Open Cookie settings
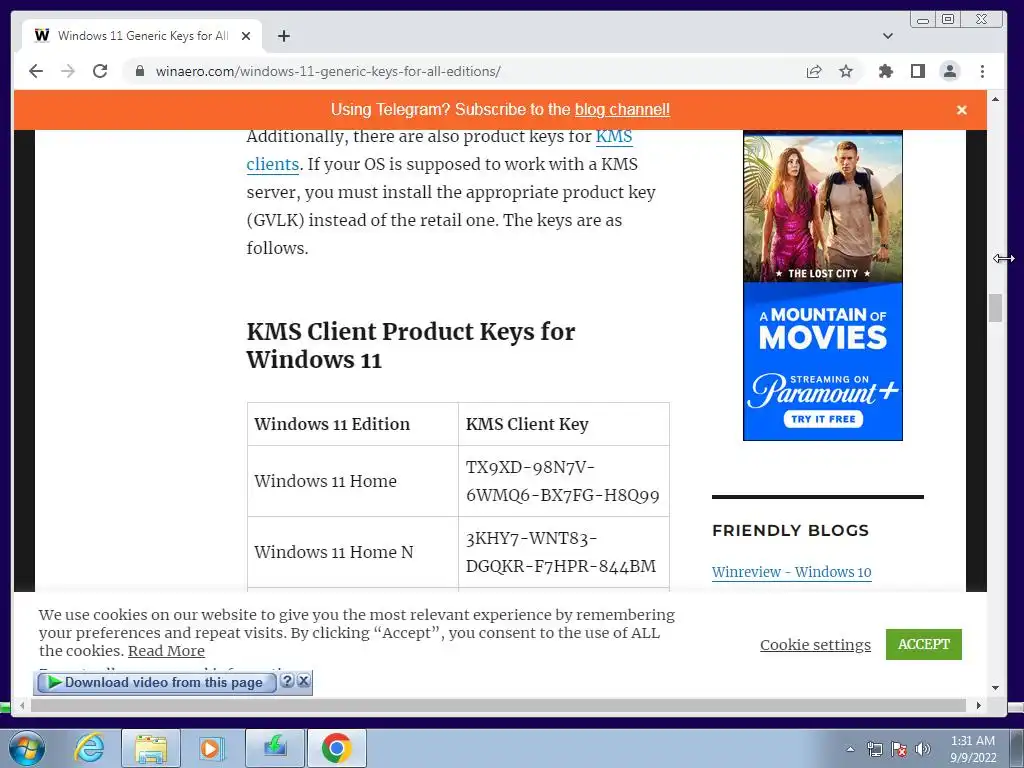 815,645
